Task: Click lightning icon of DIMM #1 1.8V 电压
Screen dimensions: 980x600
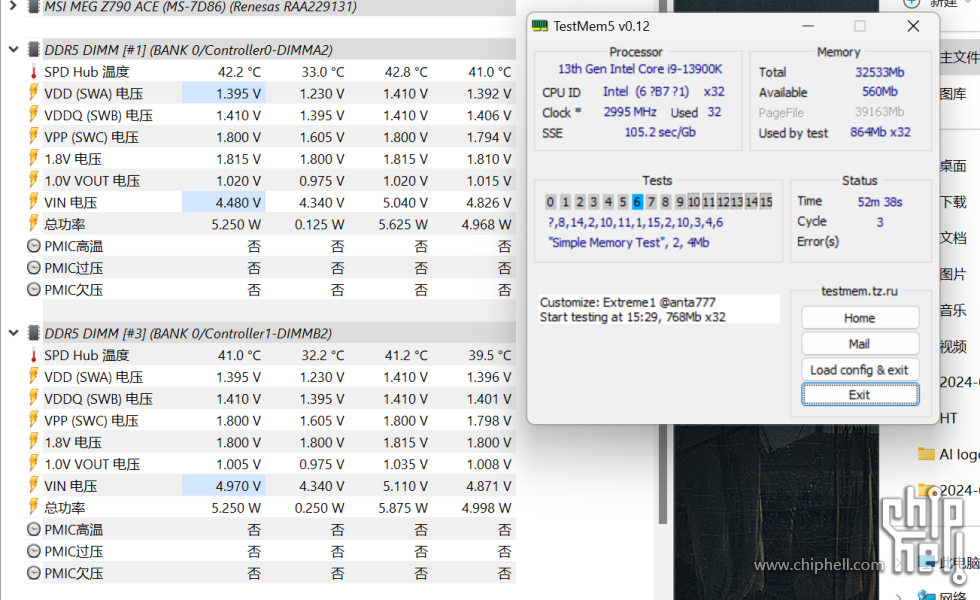Action: [34, 159]
